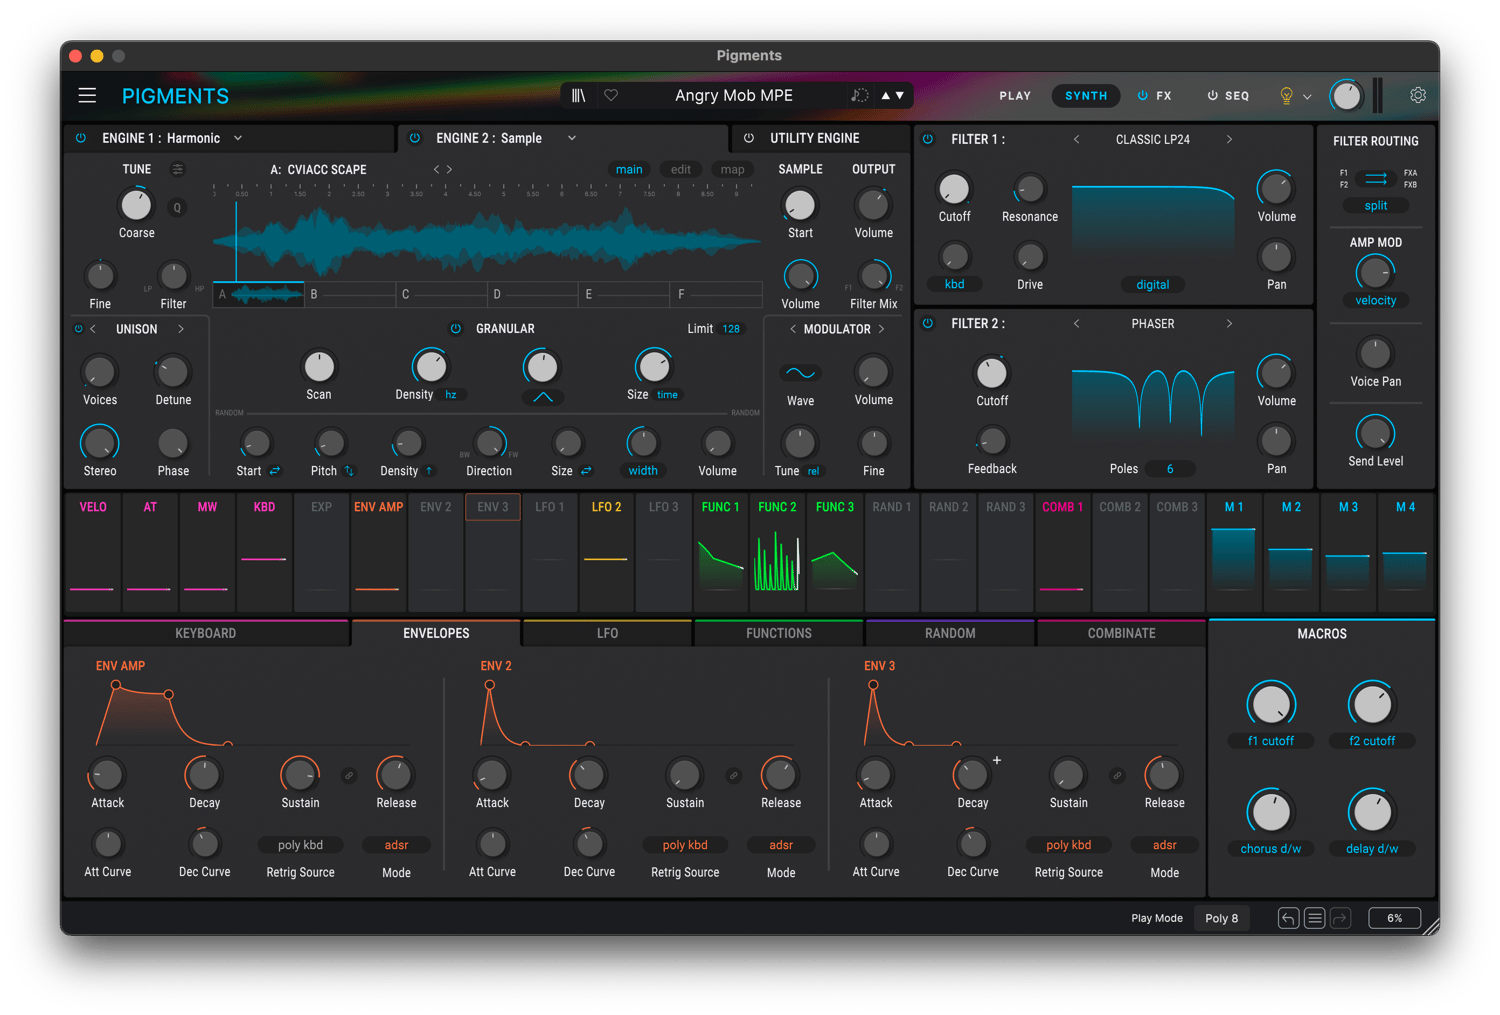
Task: Click the undo arrow in status bar
Action: (x=1288, y=918)
